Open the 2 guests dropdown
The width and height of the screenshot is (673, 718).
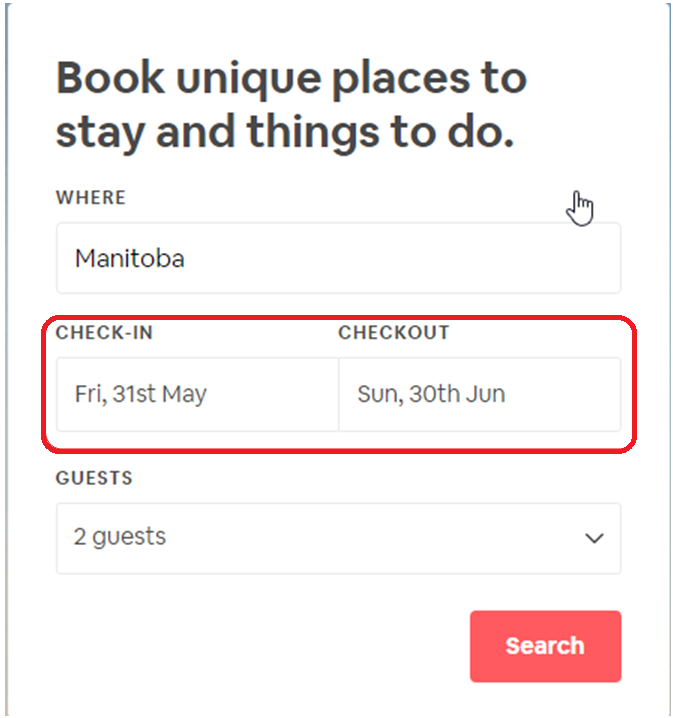click(338, 538)
